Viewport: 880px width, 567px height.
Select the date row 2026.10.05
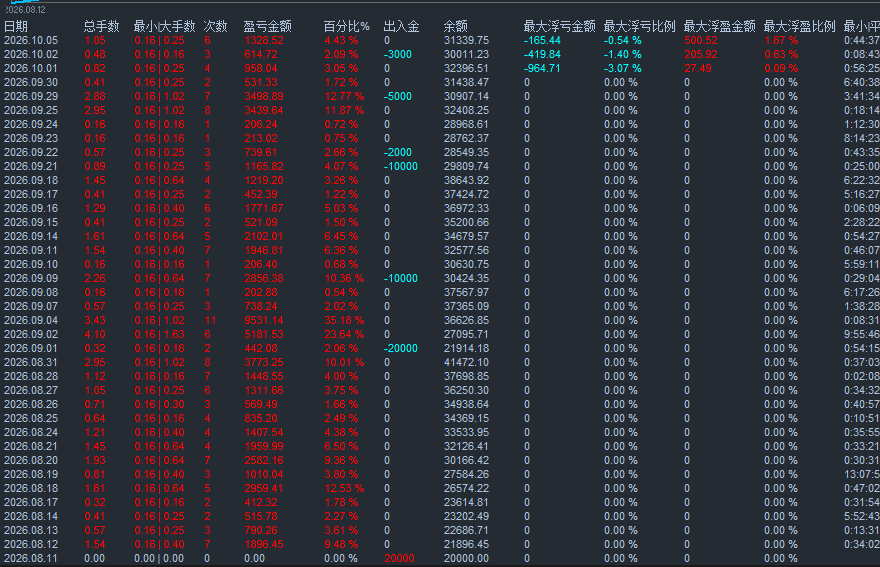coord(440,40)
